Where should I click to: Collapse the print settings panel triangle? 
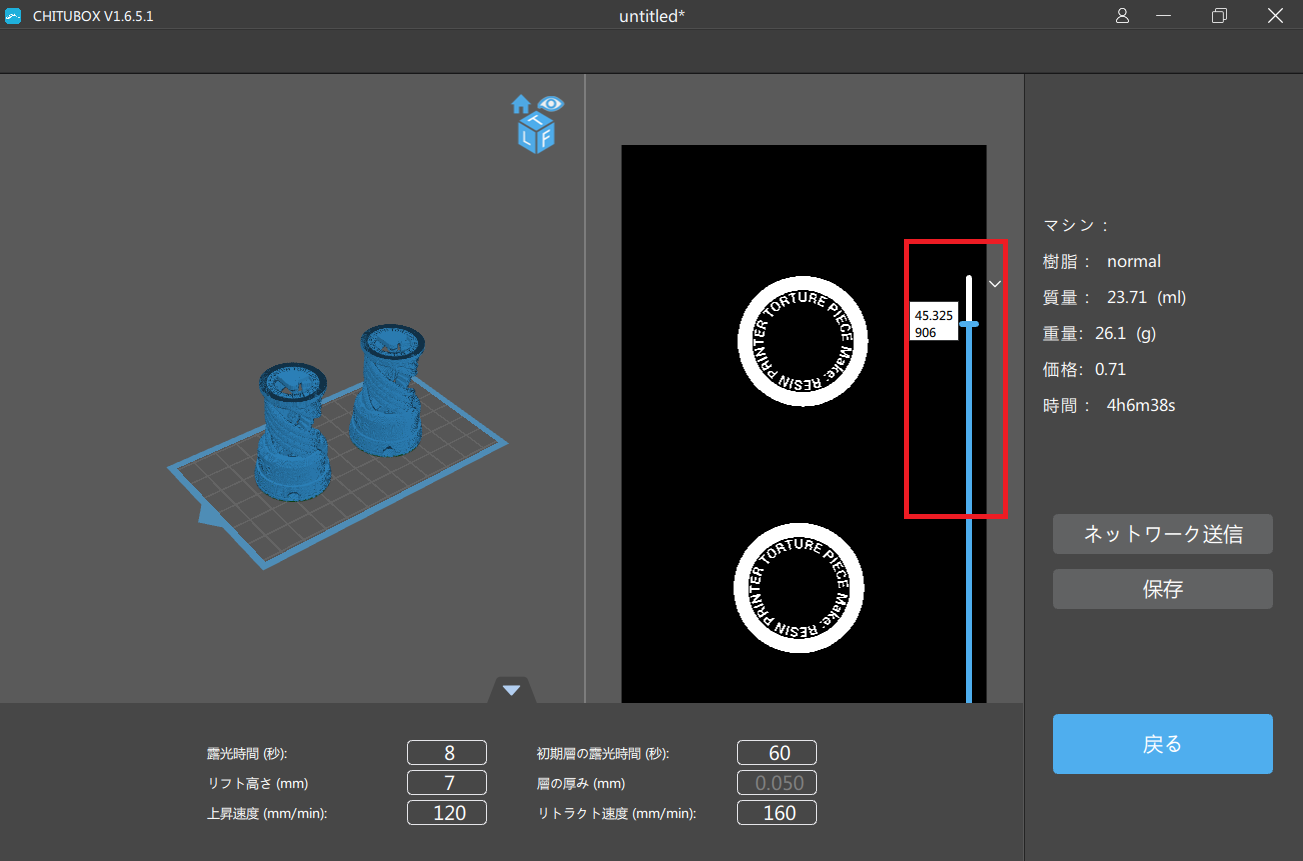tap(512, 690)
